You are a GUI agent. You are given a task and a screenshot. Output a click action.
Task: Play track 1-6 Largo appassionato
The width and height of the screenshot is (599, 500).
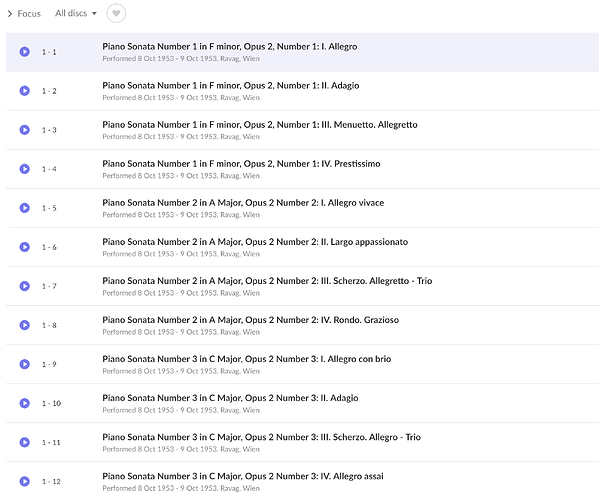click(x=24, y=247)
